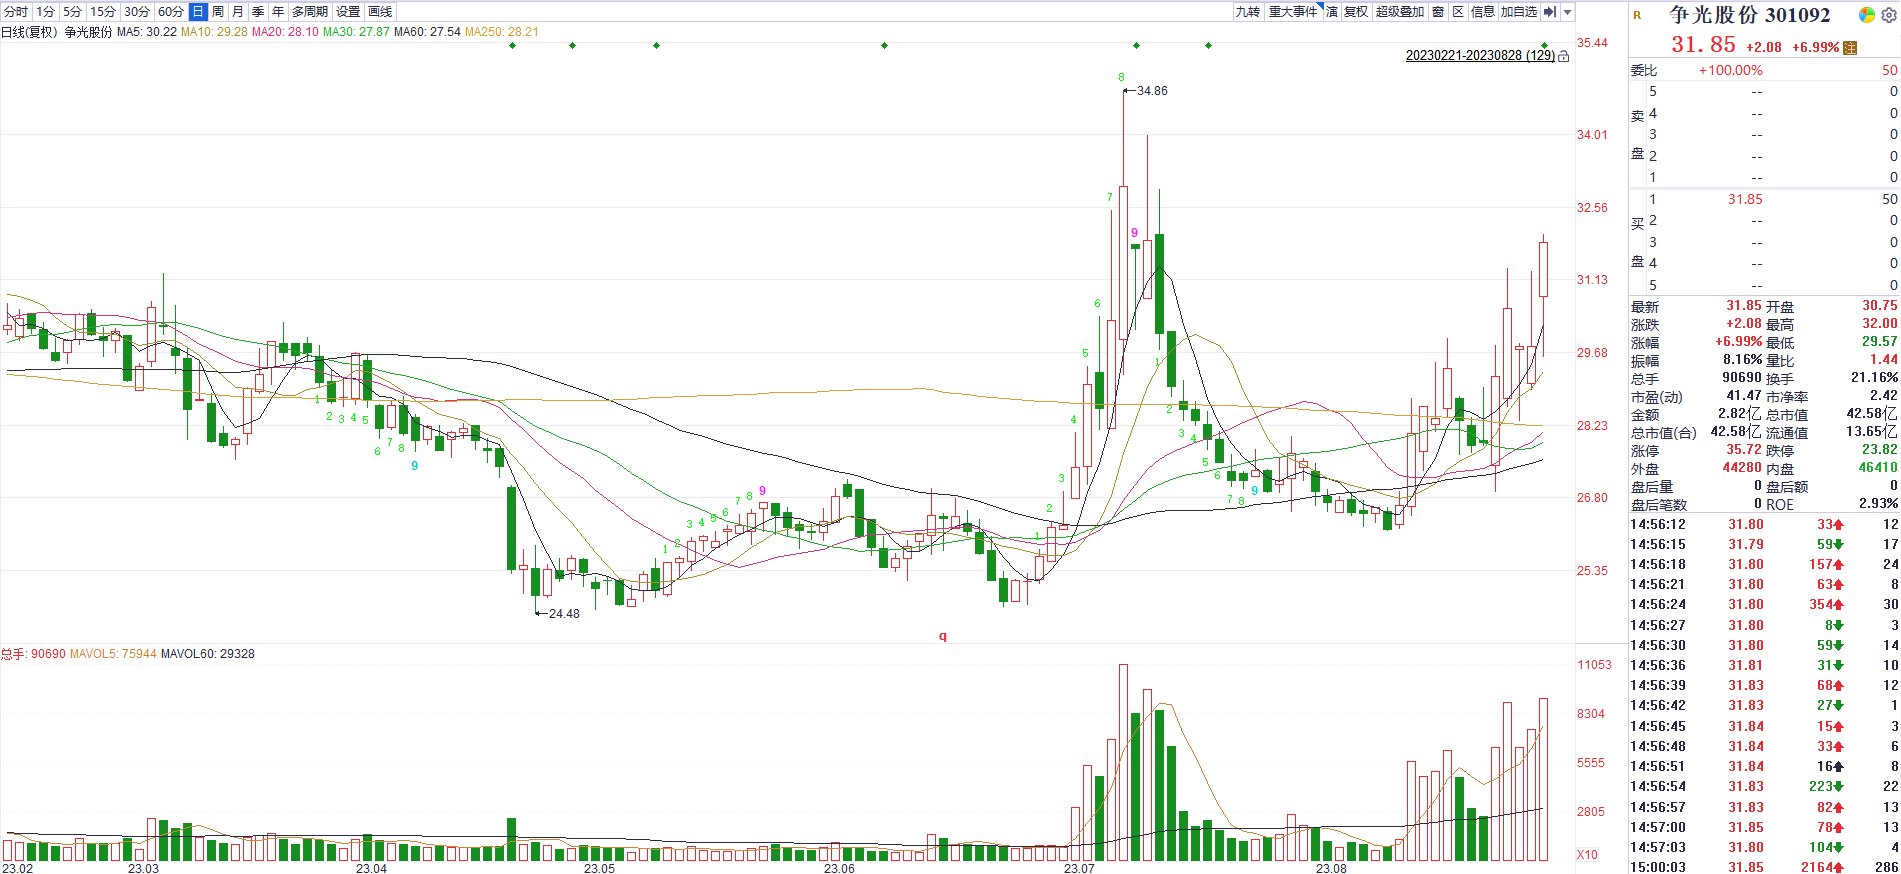Select the 30分 period tab
The height and width of the screenshot is (874, 1901).
tap(137, 12)
